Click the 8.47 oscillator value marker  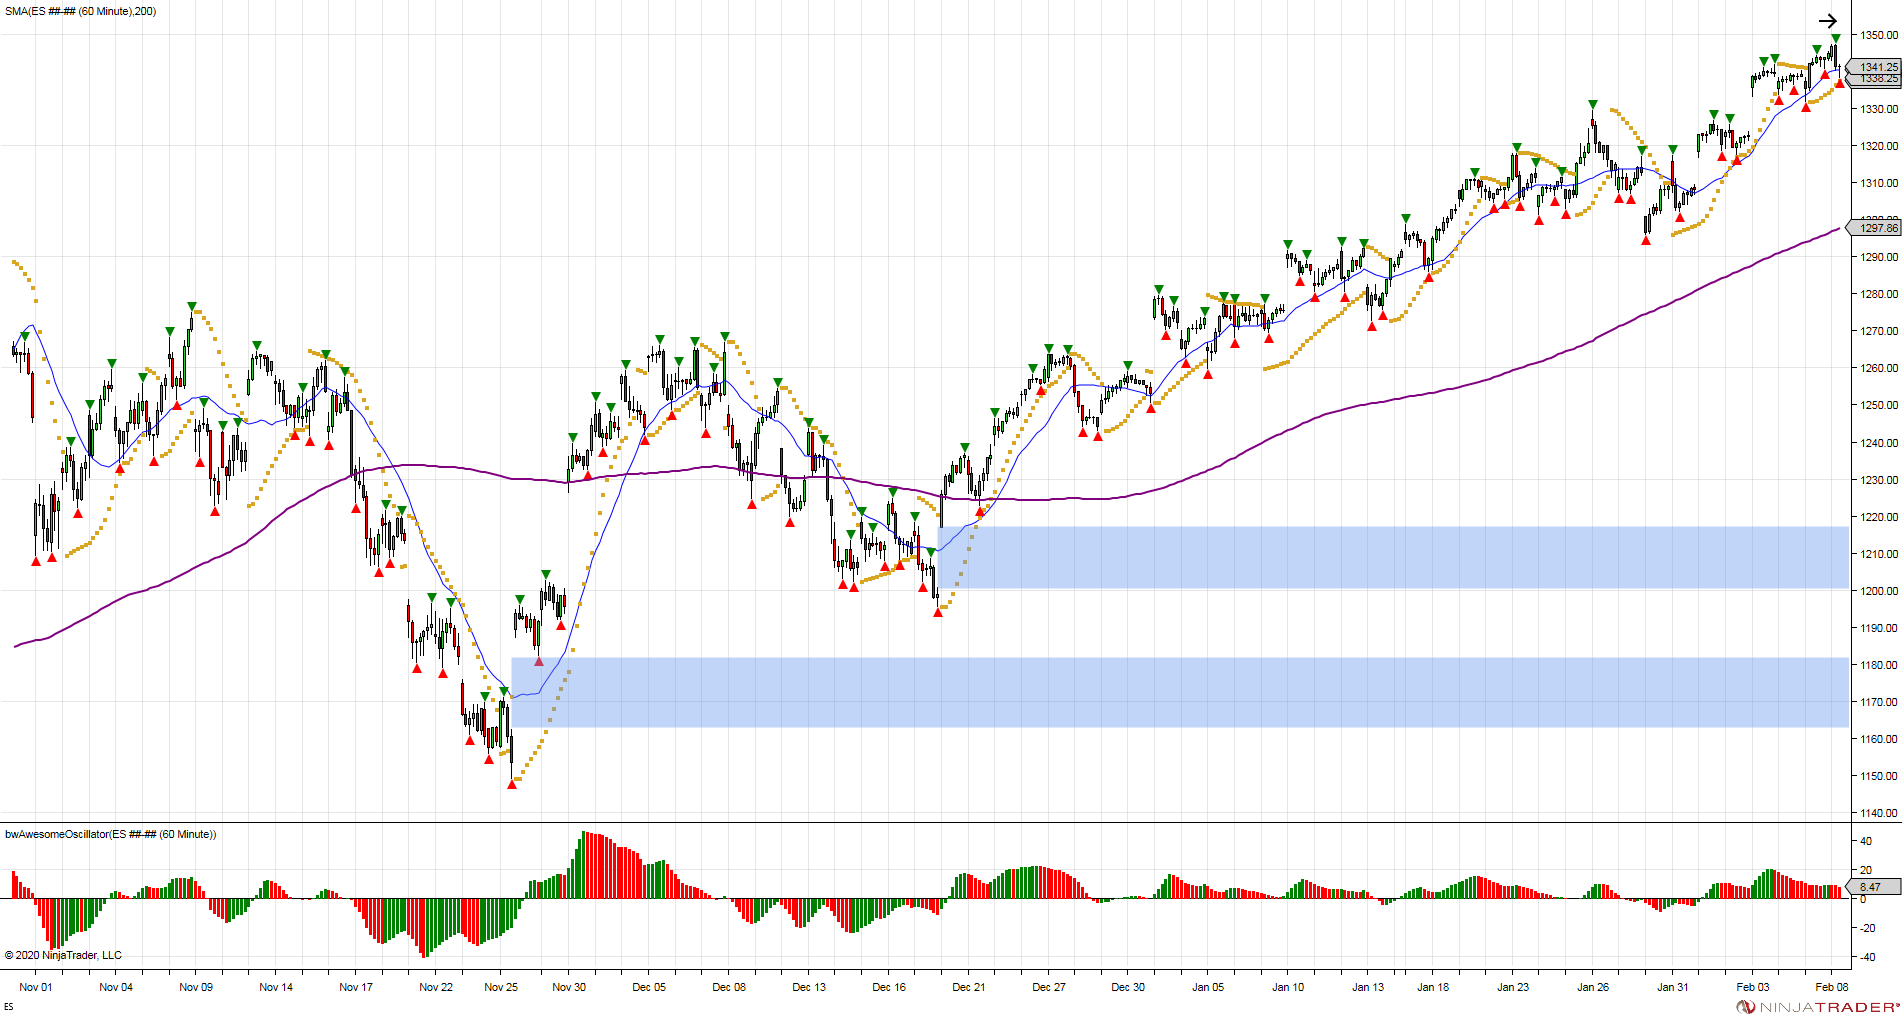(x=1875, y=887)
